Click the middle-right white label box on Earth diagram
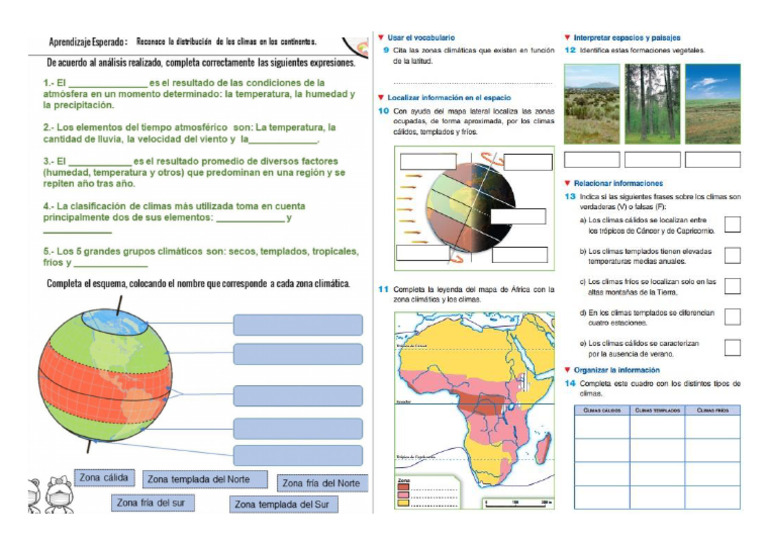768x543 pixels. click(x=518, y=216)
